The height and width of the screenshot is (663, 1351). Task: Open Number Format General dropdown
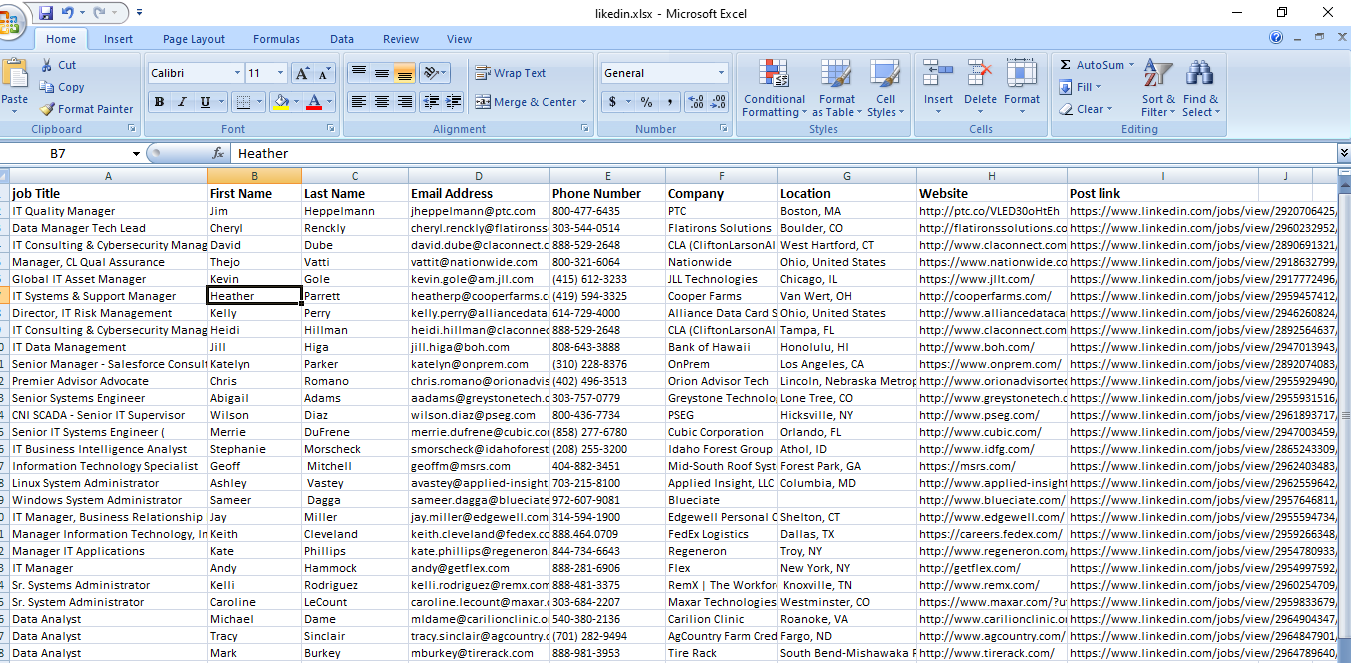point(721,73)
